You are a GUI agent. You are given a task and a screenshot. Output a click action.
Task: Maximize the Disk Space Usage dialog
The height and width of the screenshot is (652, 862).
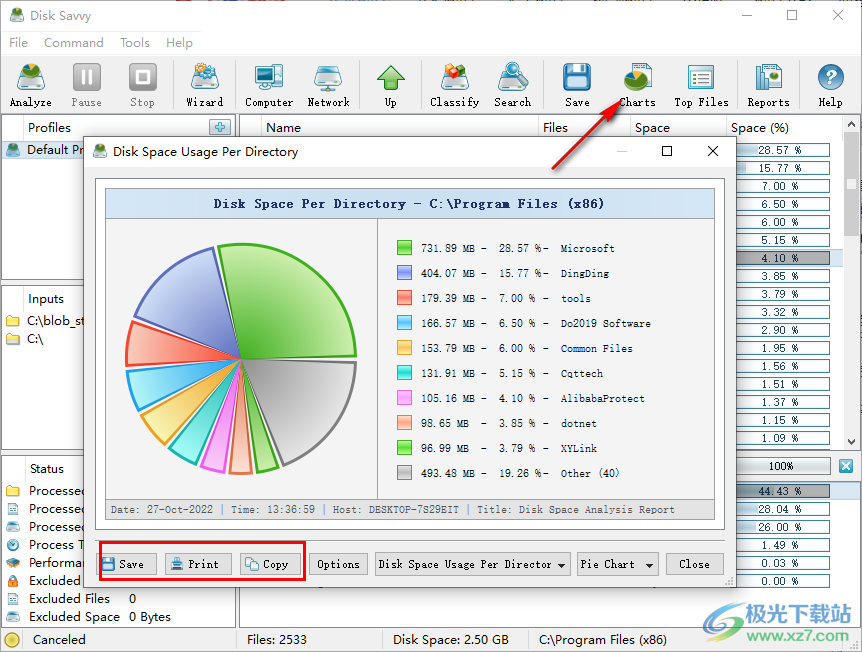(x=667, y=151)
